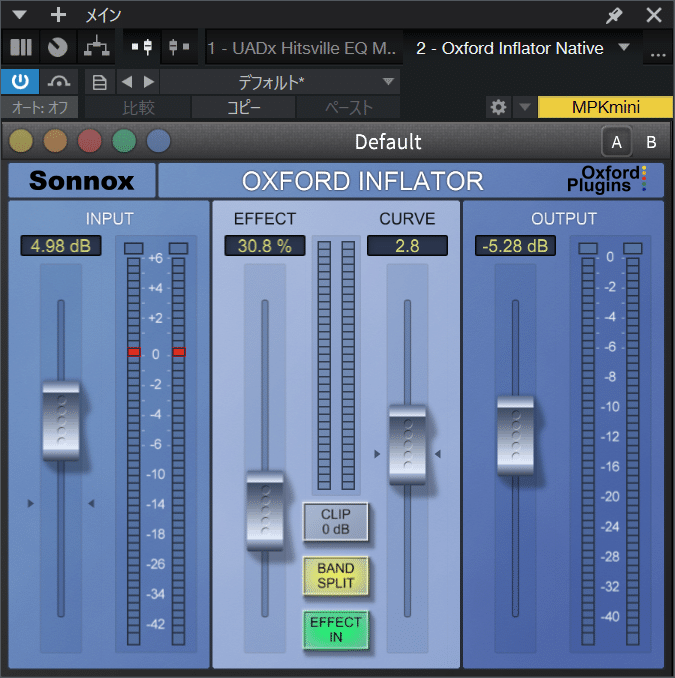The width and height of the screenshot is (675, 678).
Task: Click the curve value 2.8 field
Action: click(407, 246)
